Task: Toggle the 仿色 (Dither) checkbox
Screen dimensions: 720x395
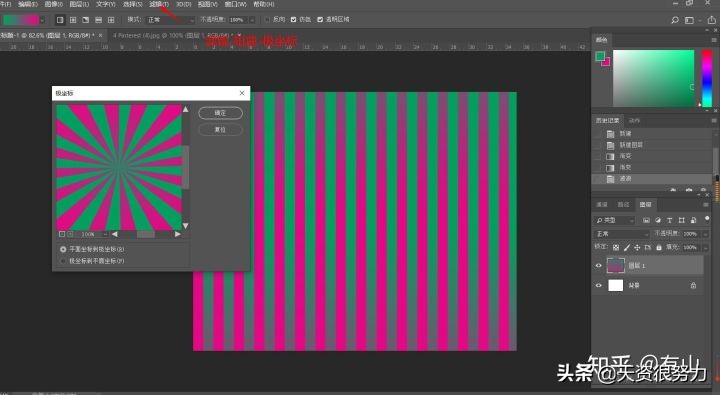Action: 293,20
